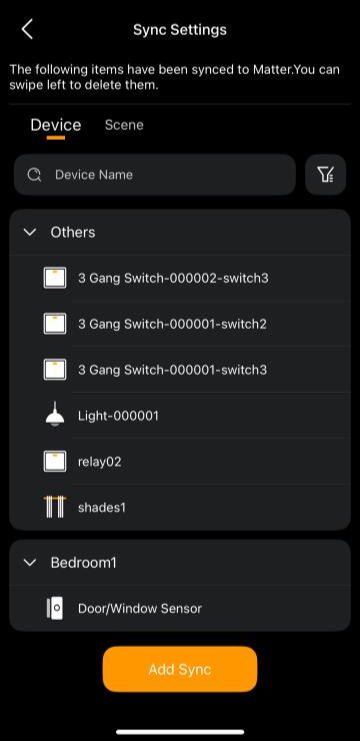360x741 pixels.
Task: Select the switch icon beside 3 Gang Switch-000001-switch2
Action: point(55,324)
